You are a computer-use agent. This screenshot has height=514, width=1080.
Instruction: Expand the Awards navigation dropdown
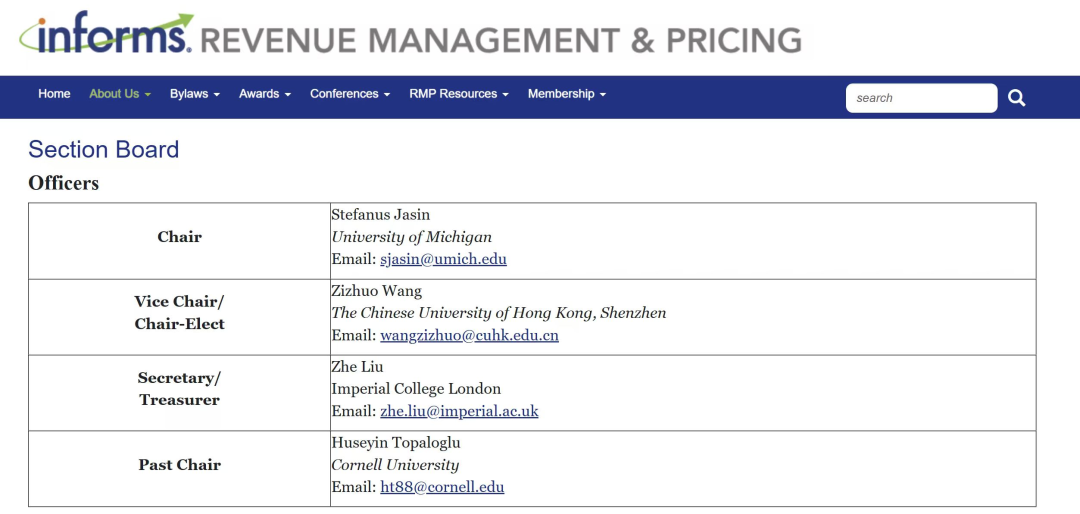264,94
